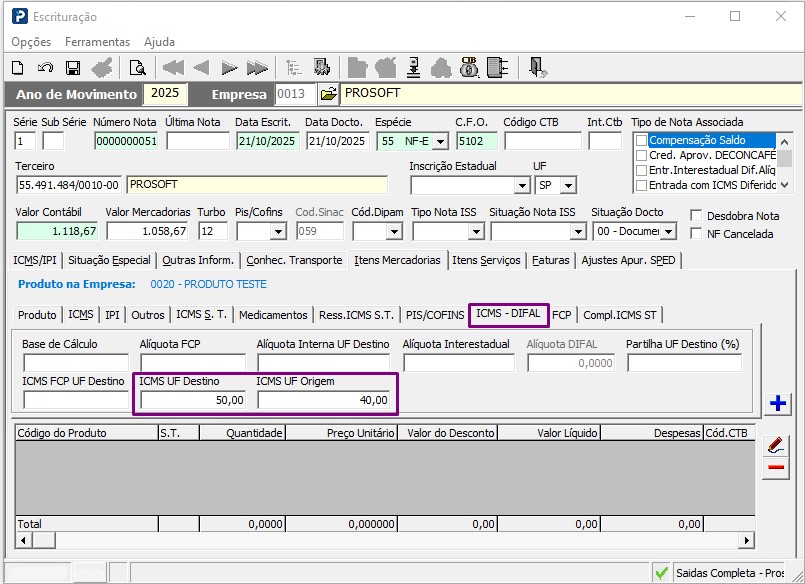Save the record with the floppy disk icon
The width and height of the screenshot is (805, 584).
click(x=73, y=68)
